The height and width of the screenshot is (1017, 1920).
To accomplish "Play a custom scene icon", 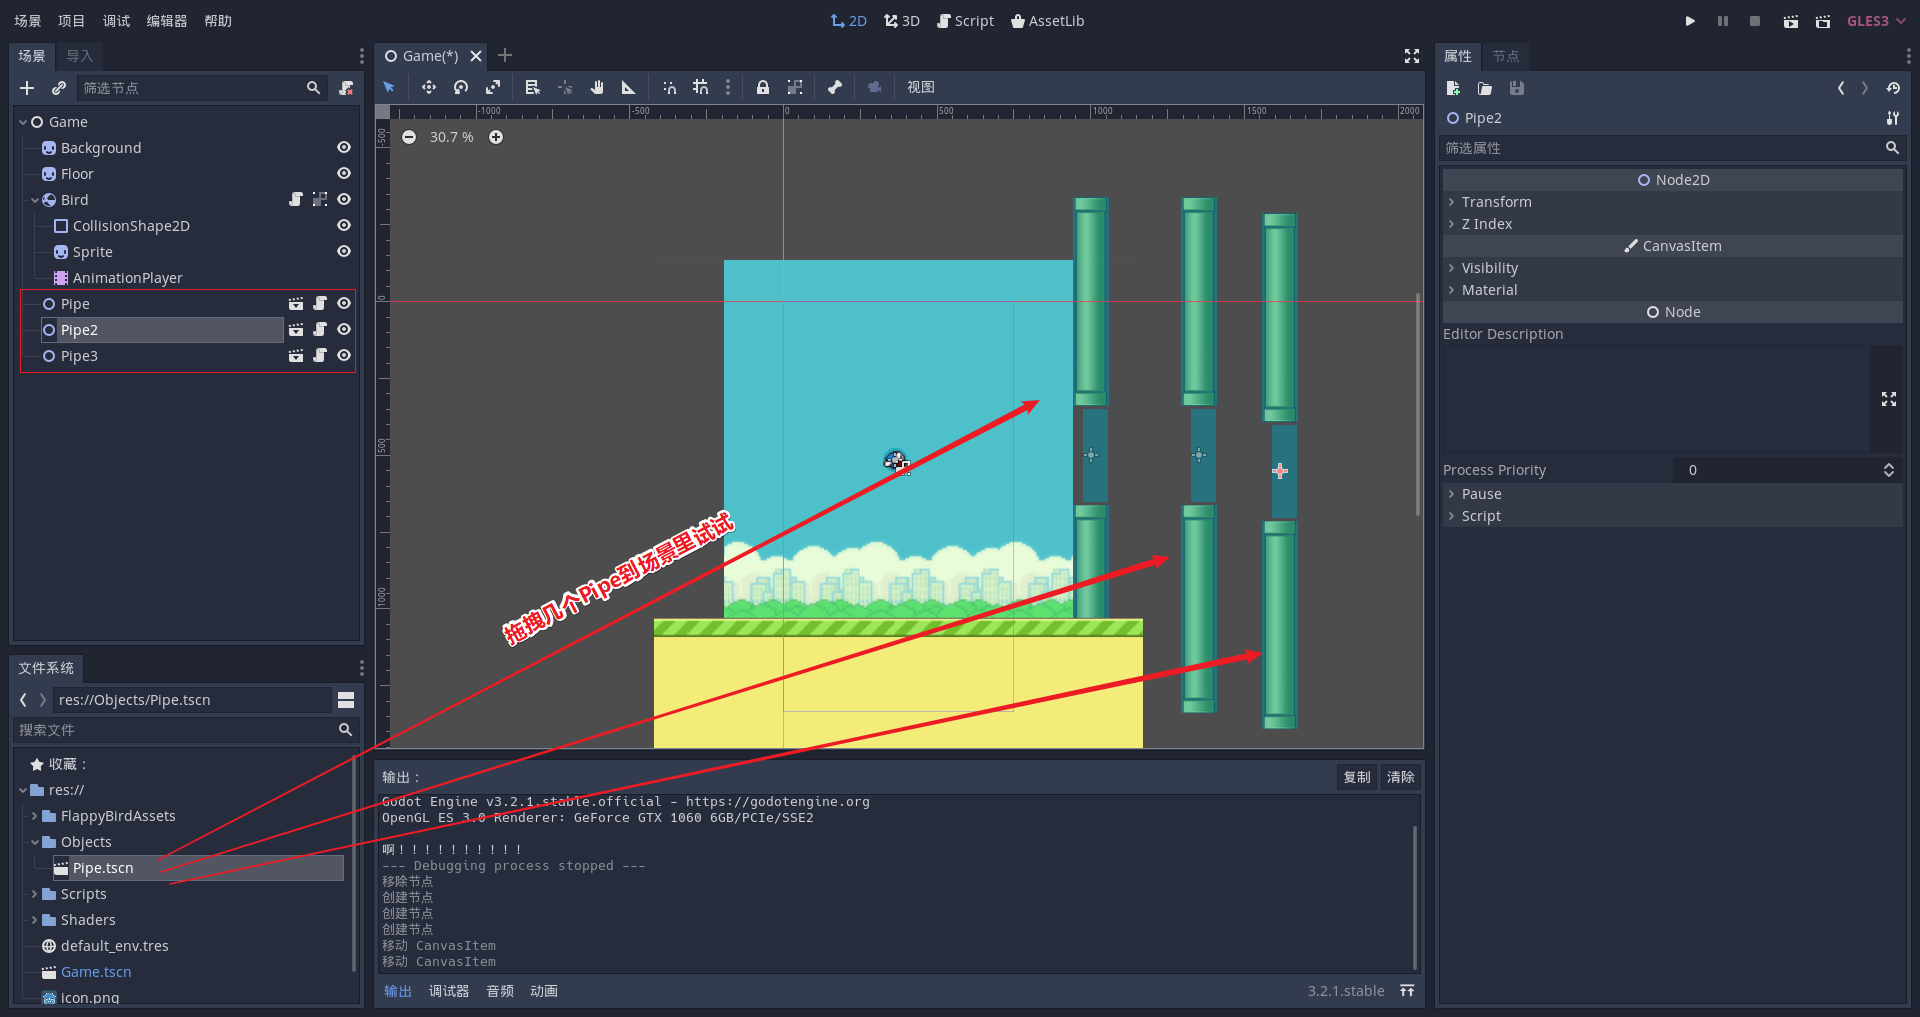I will pos(1823,21).
